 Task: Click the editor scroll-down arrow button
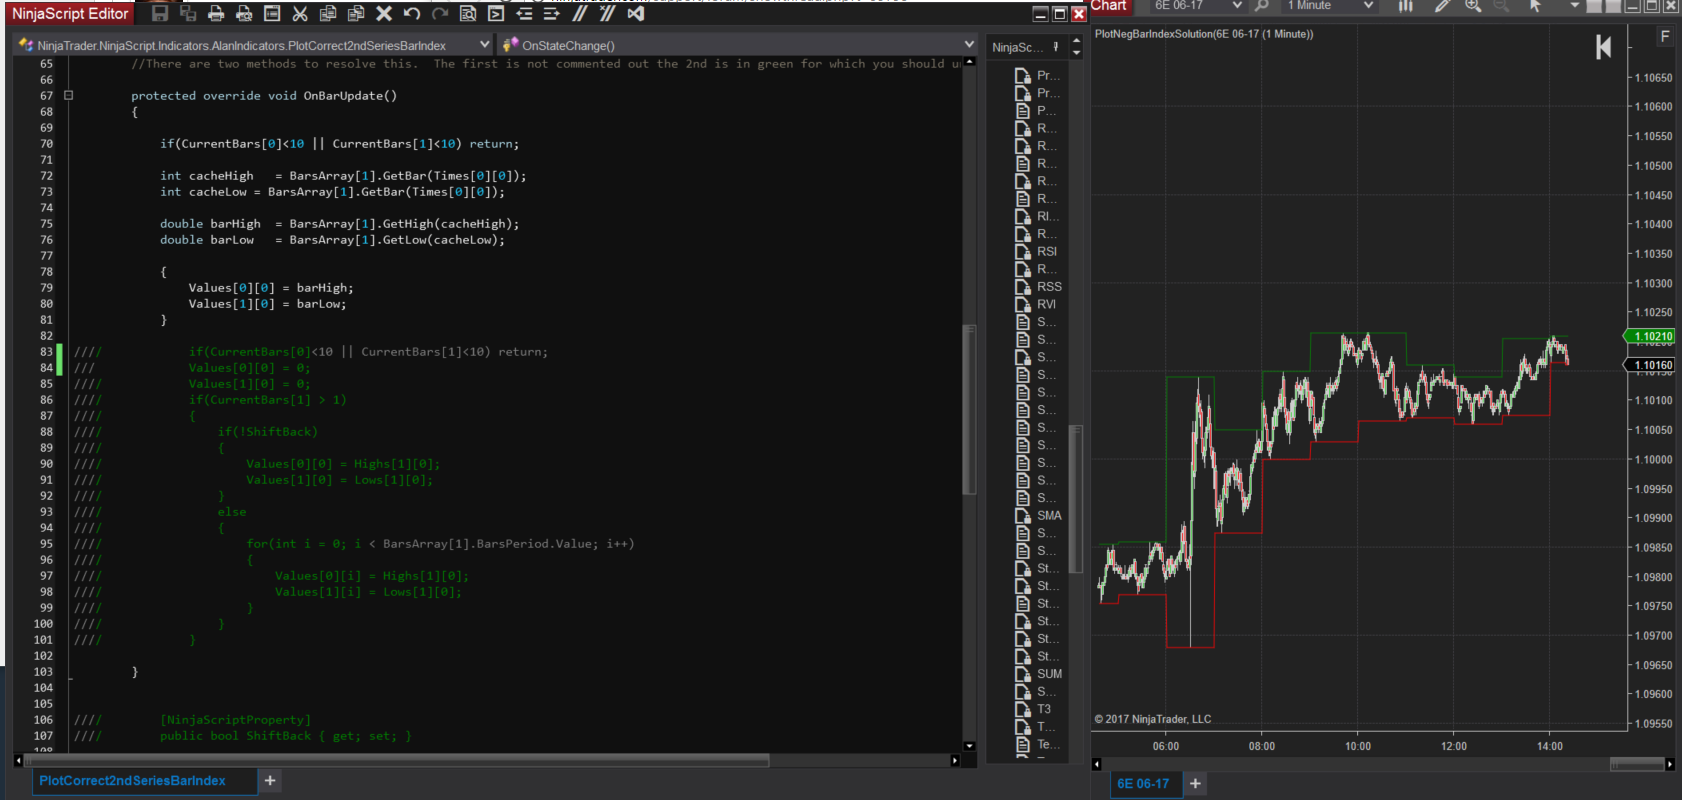tap(969, 746)
